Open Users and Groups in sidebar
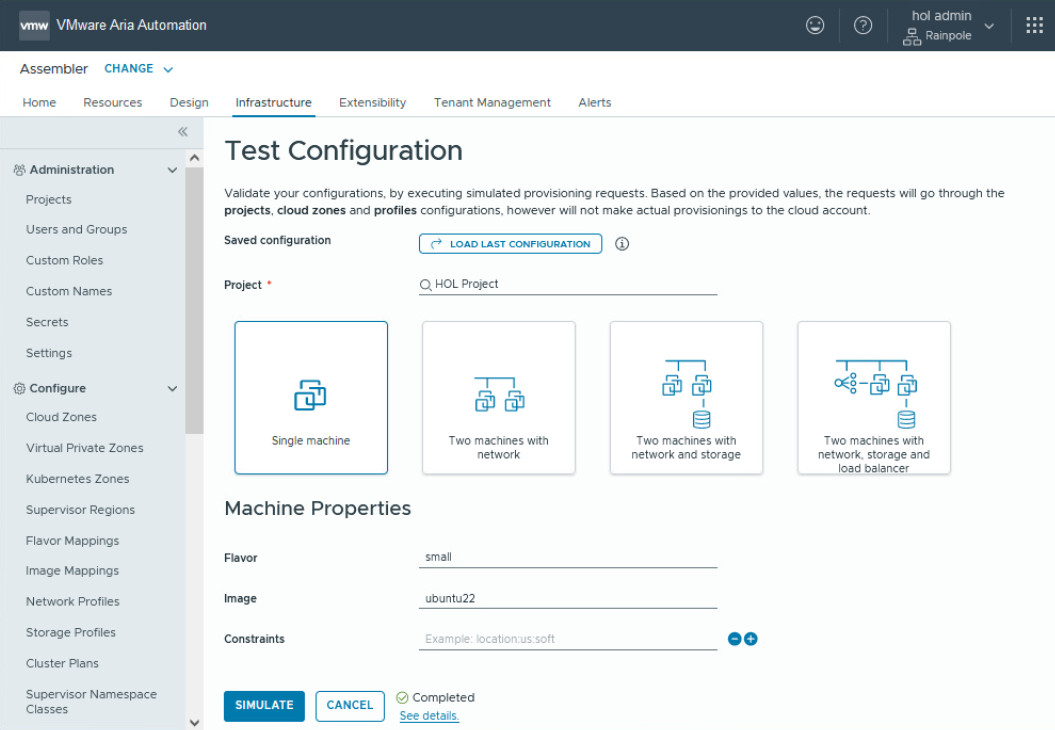The height and width of the screenshot is (730, 1055). point(76,230)
